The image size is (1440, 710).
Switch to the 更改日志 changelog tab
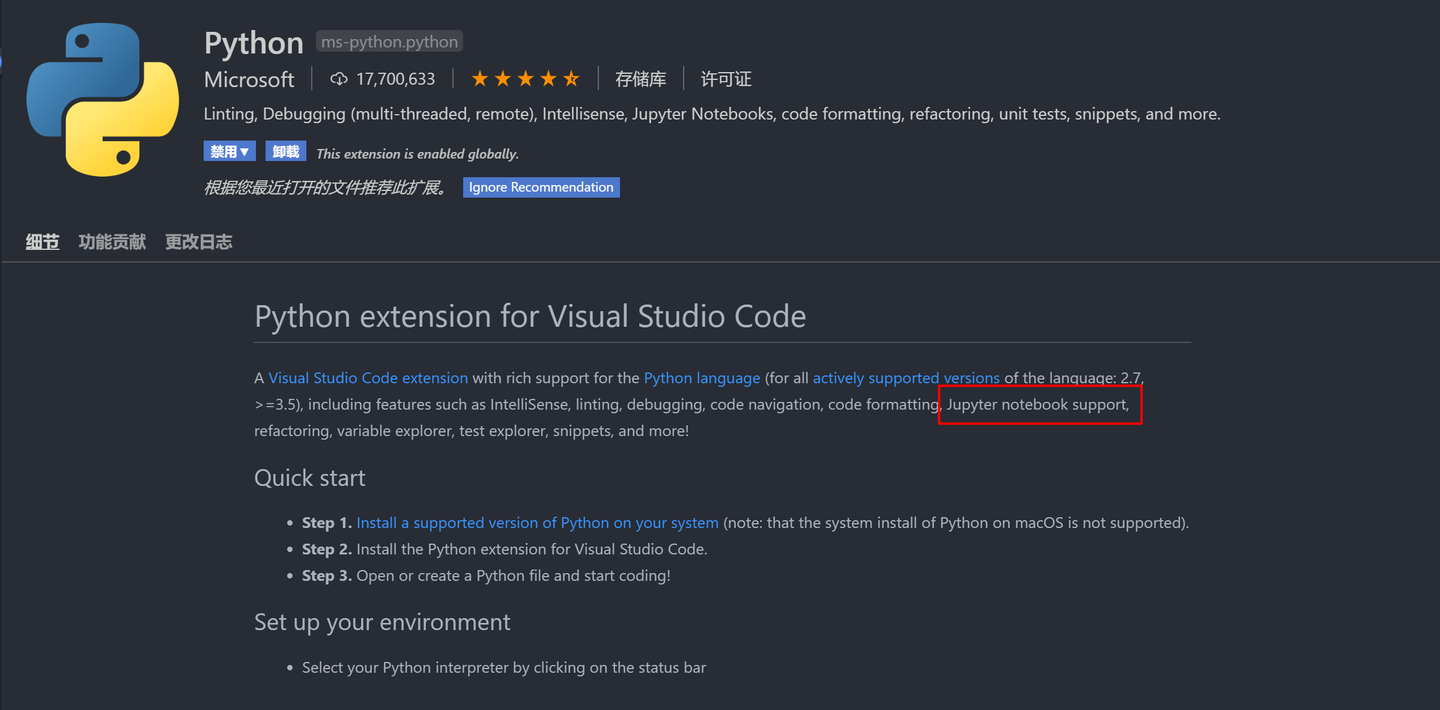coord(199,242)
